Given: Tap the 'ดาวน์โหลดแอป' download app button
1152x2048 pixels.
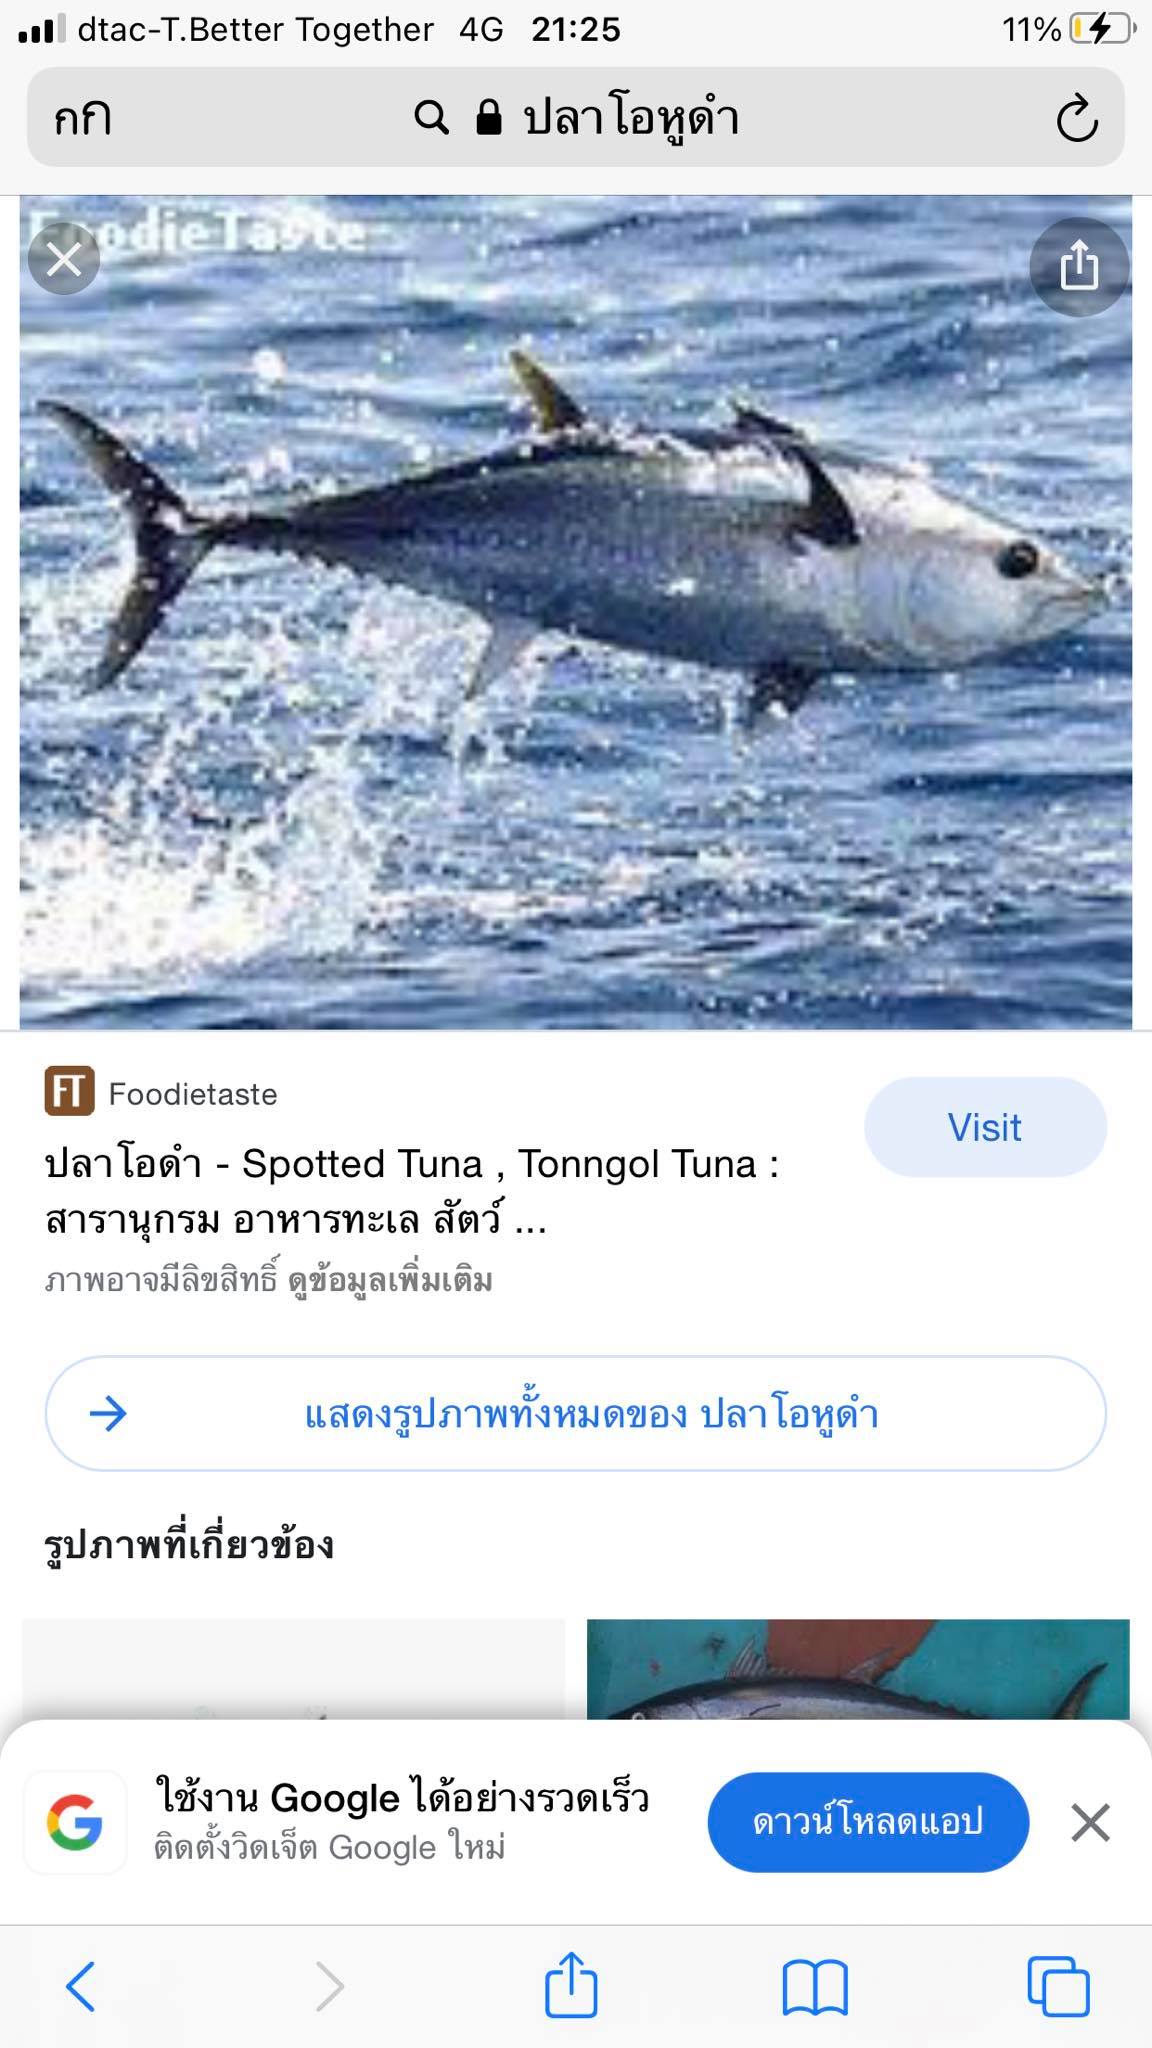Looking at the screenshot, I should pyautogui.click(x=868, y=1822).
